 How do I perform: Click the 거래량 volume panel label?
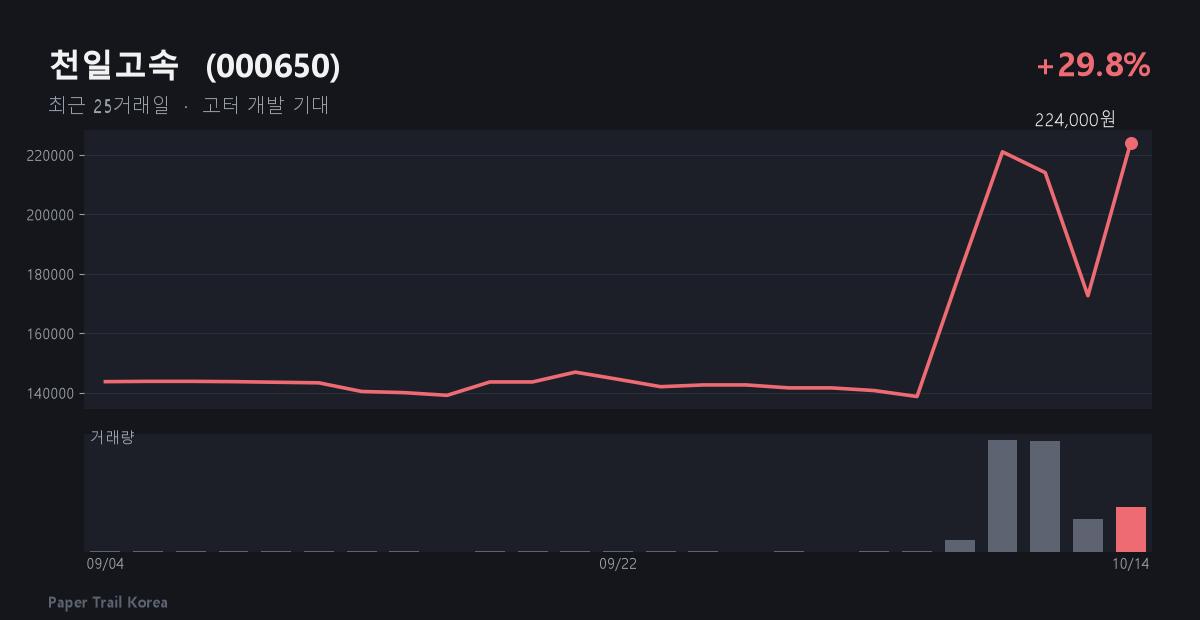click(x=111, y=437)
